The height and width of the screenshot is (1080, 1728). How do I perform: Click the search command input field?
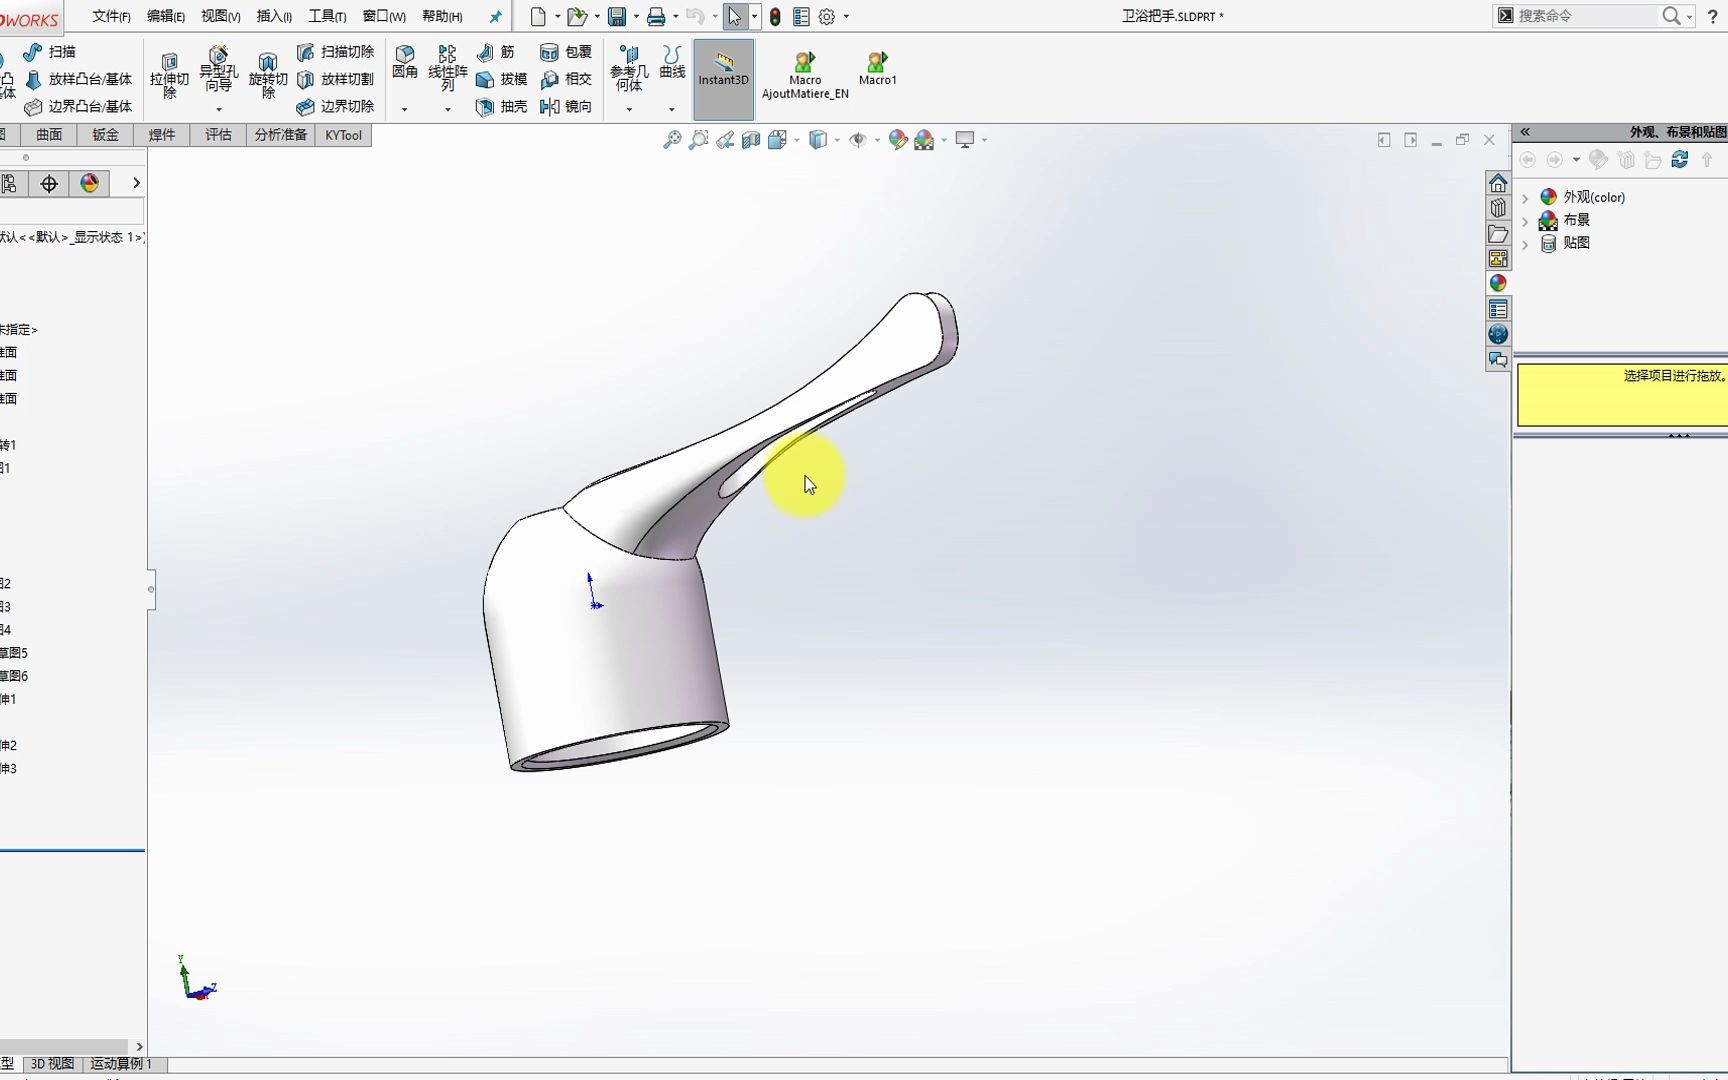point(1590,16)
